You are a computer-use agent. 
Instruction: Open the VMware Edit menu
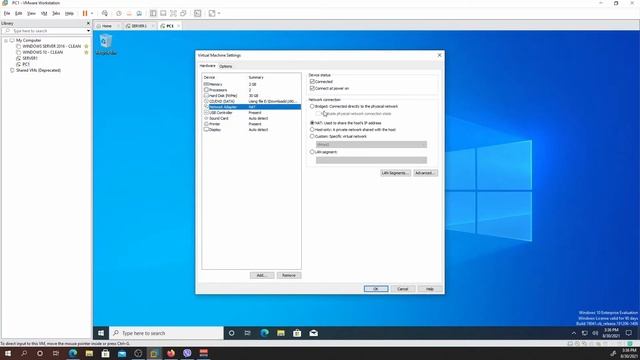[x=18, y=13]
